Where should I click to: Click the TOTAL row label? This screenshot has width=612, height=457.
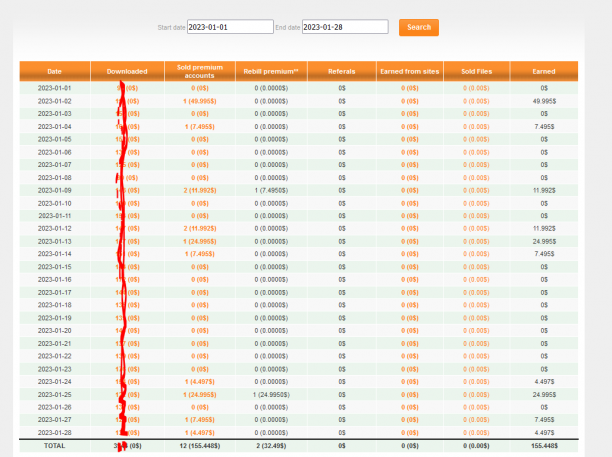coord(55,446)
